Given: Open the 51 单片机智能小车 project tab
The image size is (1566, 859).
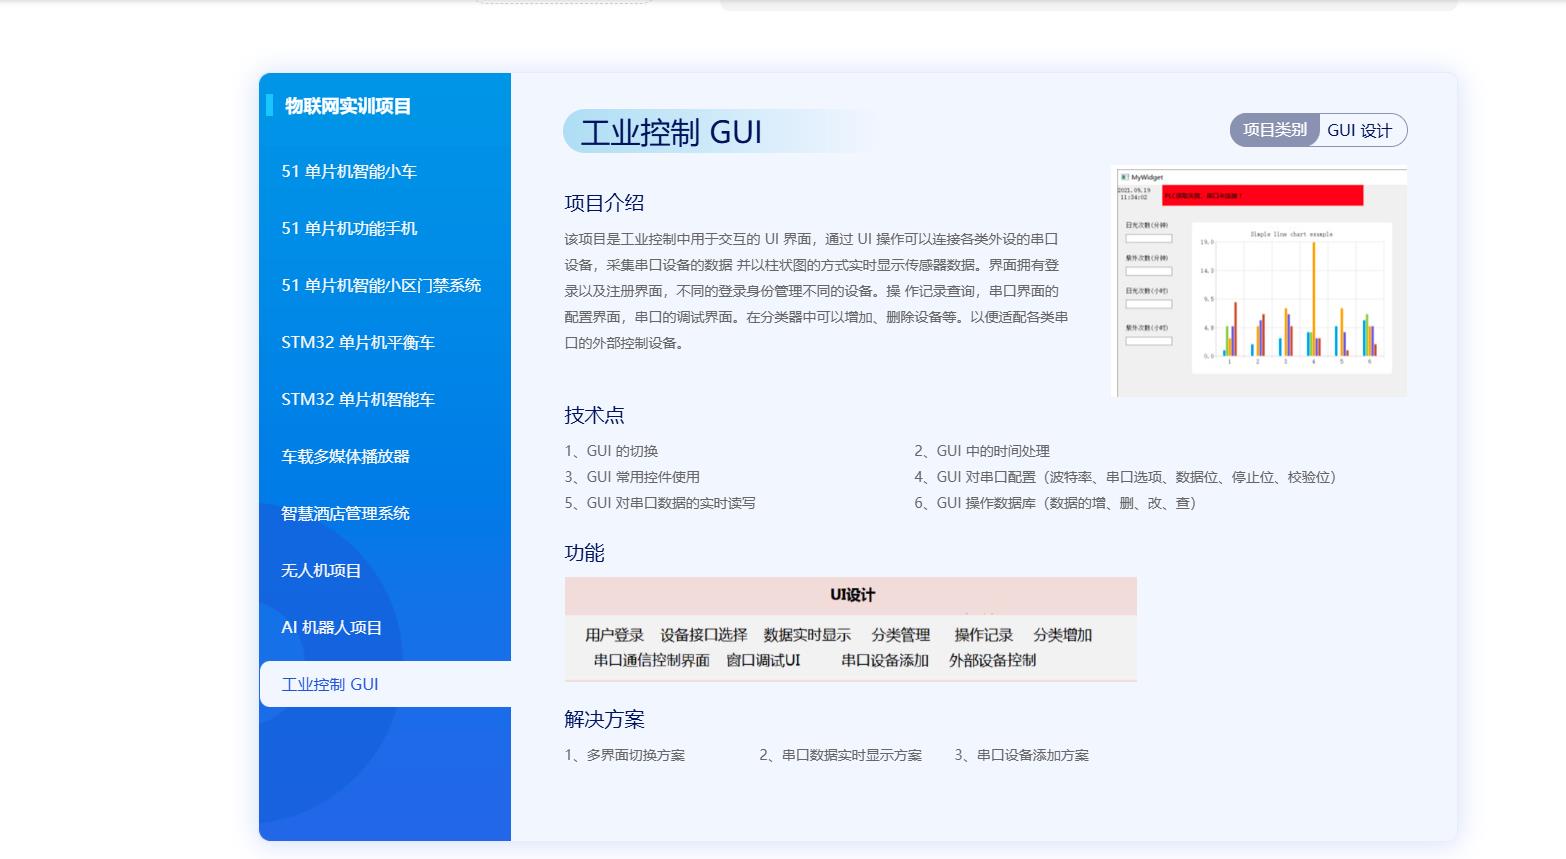Looking at the screenshot, I should pyautogui.click(x=349, y=172).
